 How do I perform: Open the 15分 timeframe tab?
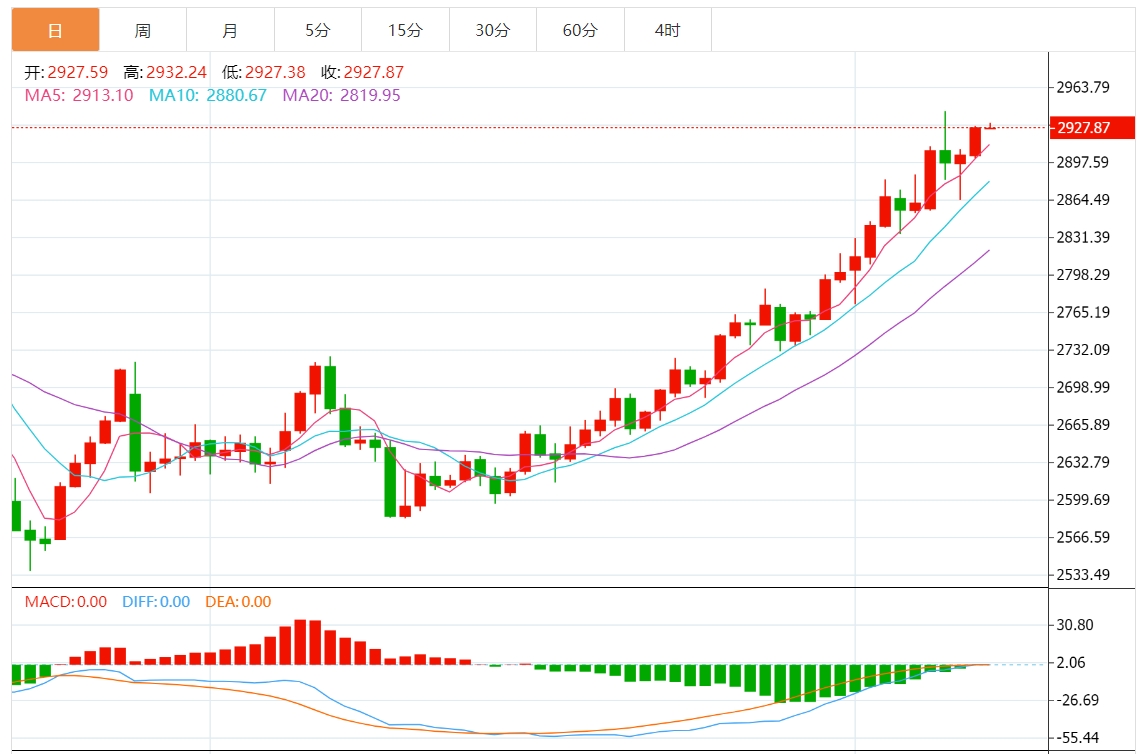click(405, 30)
